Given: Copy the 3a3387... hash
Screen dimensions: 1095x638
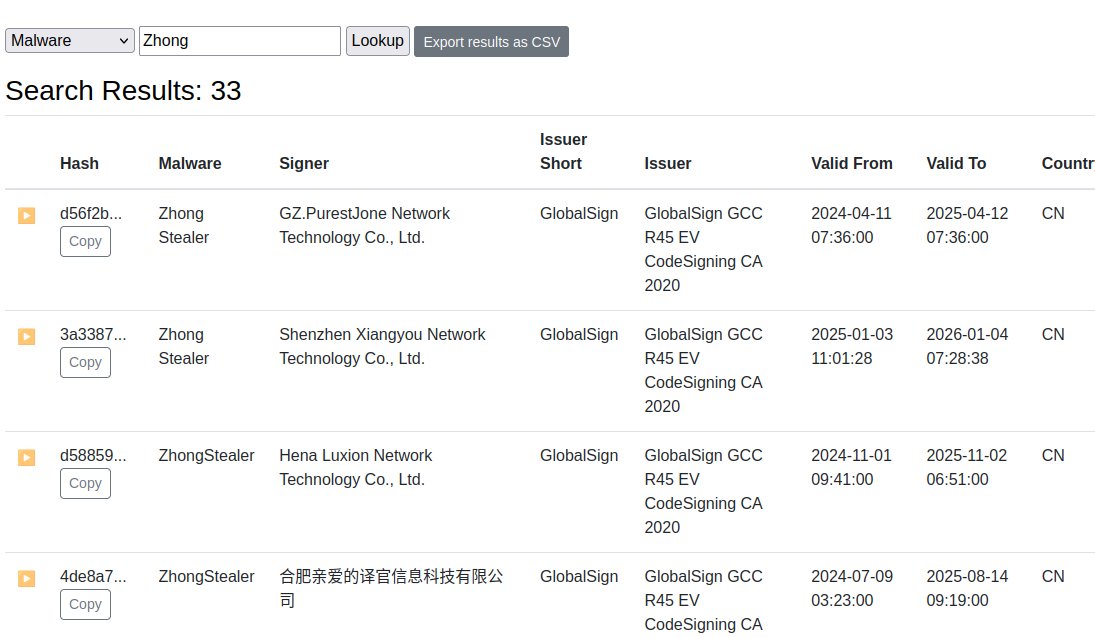Looking at the screenshot, I should point(85,362).
